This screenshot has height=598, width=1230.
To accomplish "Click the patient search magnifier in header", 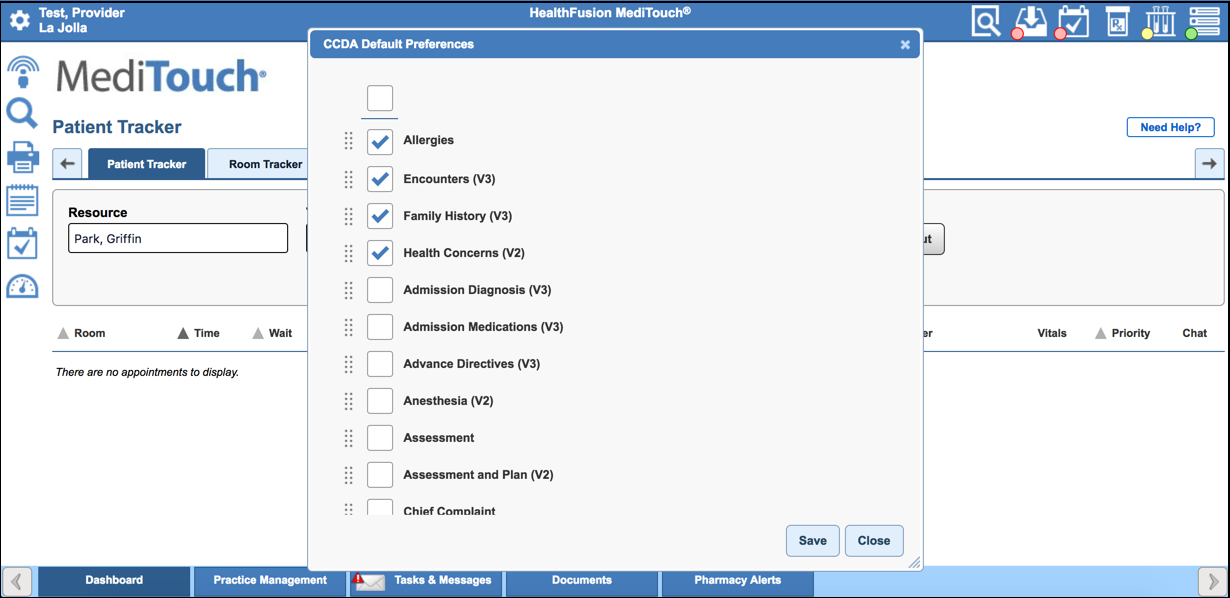I will (x=986, y=21).
